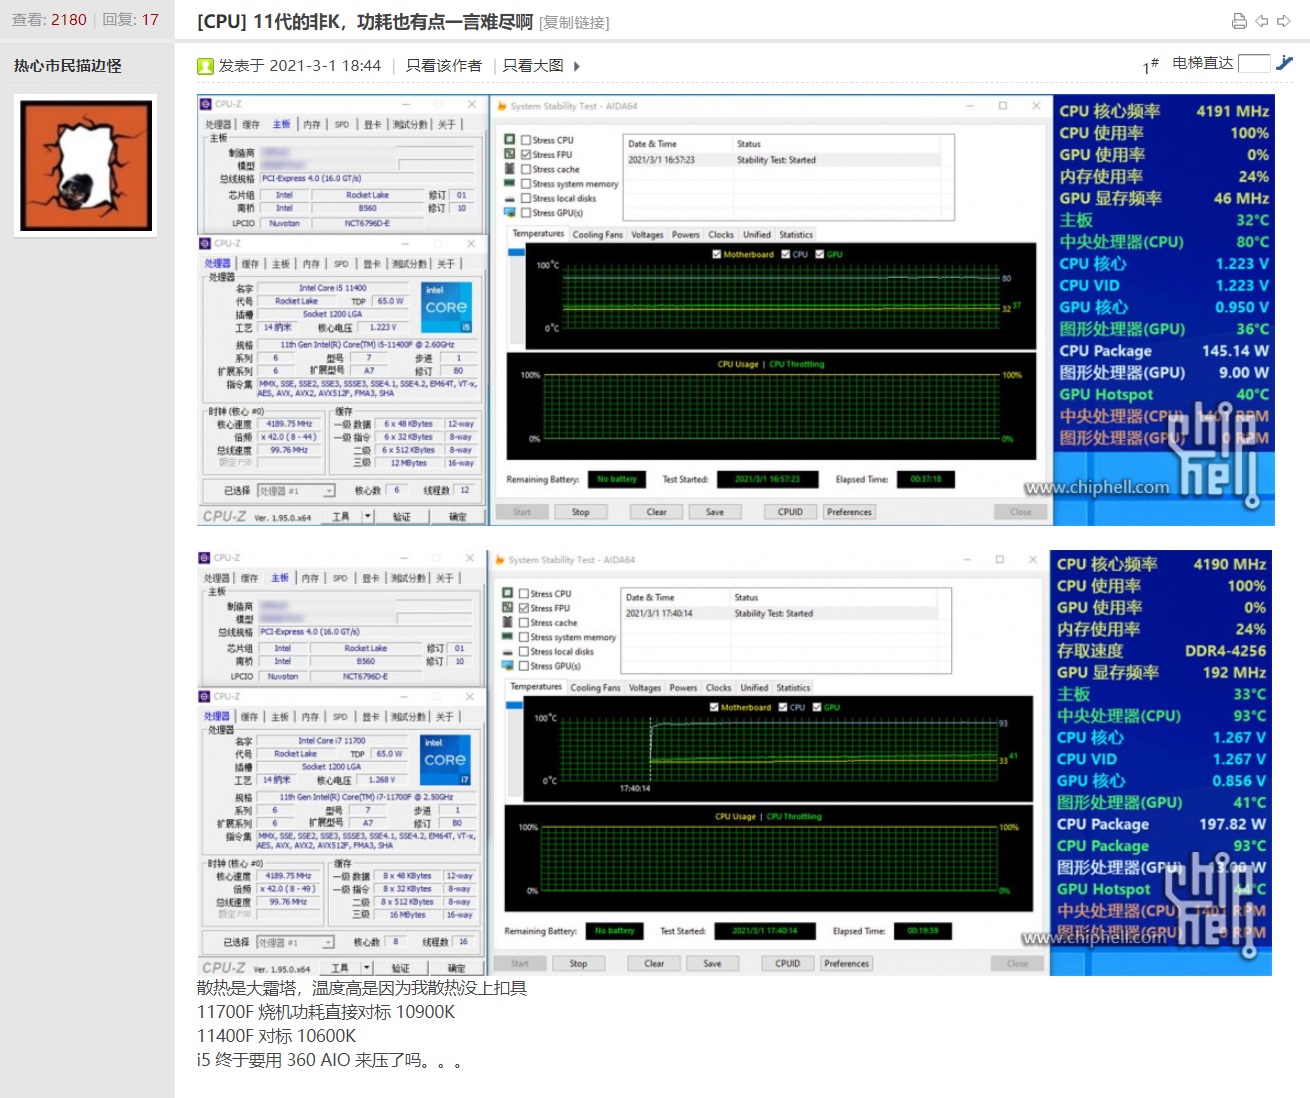Click the blue elevator jump icon
The height and width of the screenshot is (1098, 1310).
[1285, 63]
